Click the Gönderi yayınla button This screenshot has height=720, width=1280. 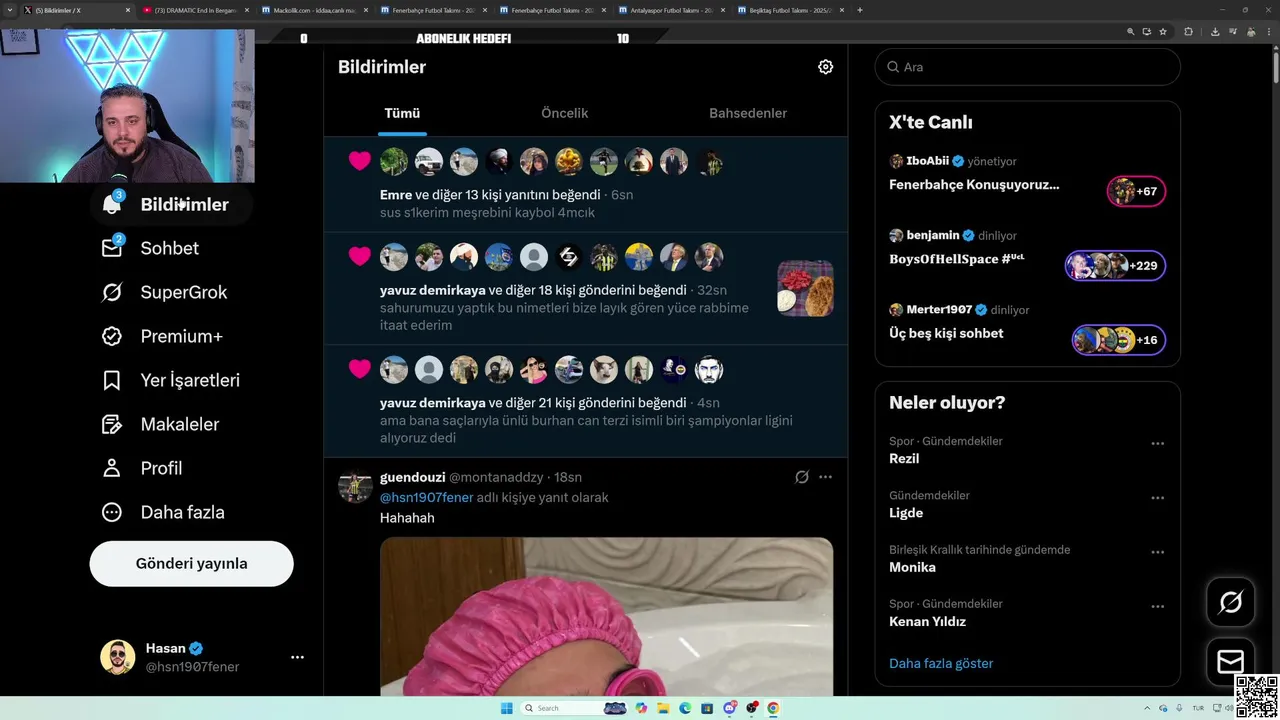(191, 563)
